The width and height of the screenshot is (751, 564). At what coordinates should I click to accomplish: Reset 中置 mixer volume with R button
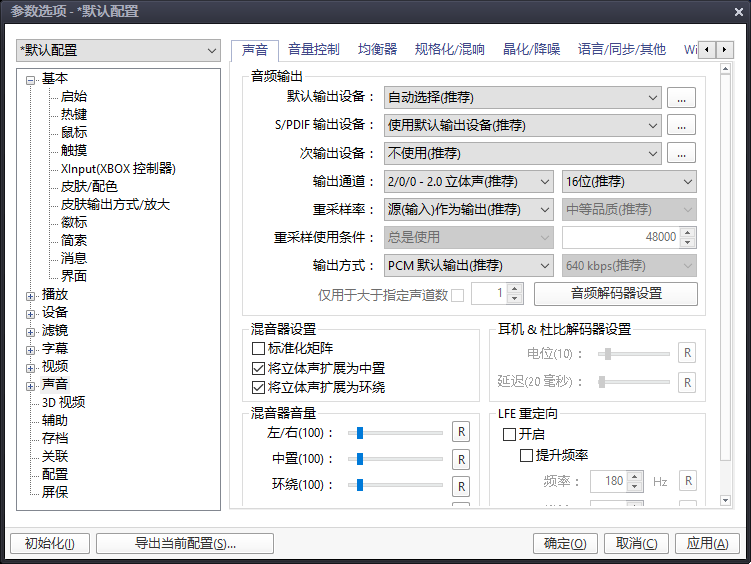pos(461,459)
